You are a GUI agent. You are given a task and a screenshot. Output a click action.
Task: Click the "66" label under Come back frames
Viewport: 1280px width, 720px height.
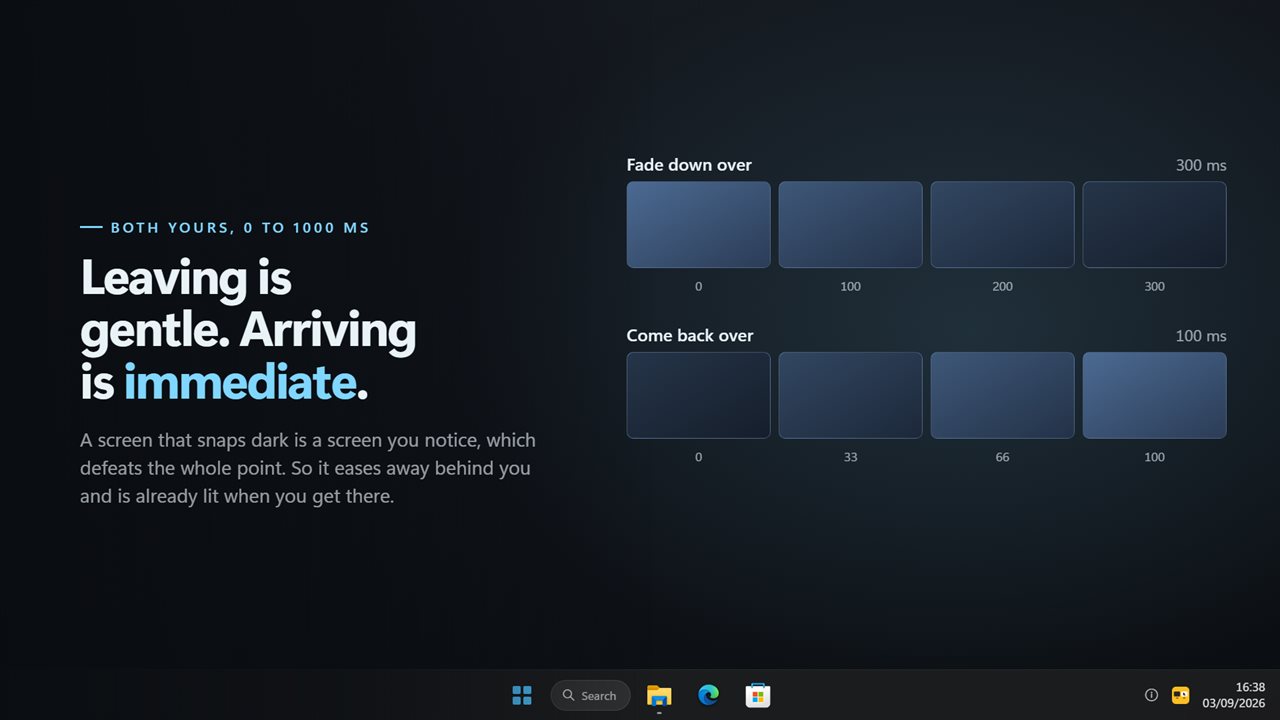(x=1003, y=458)
